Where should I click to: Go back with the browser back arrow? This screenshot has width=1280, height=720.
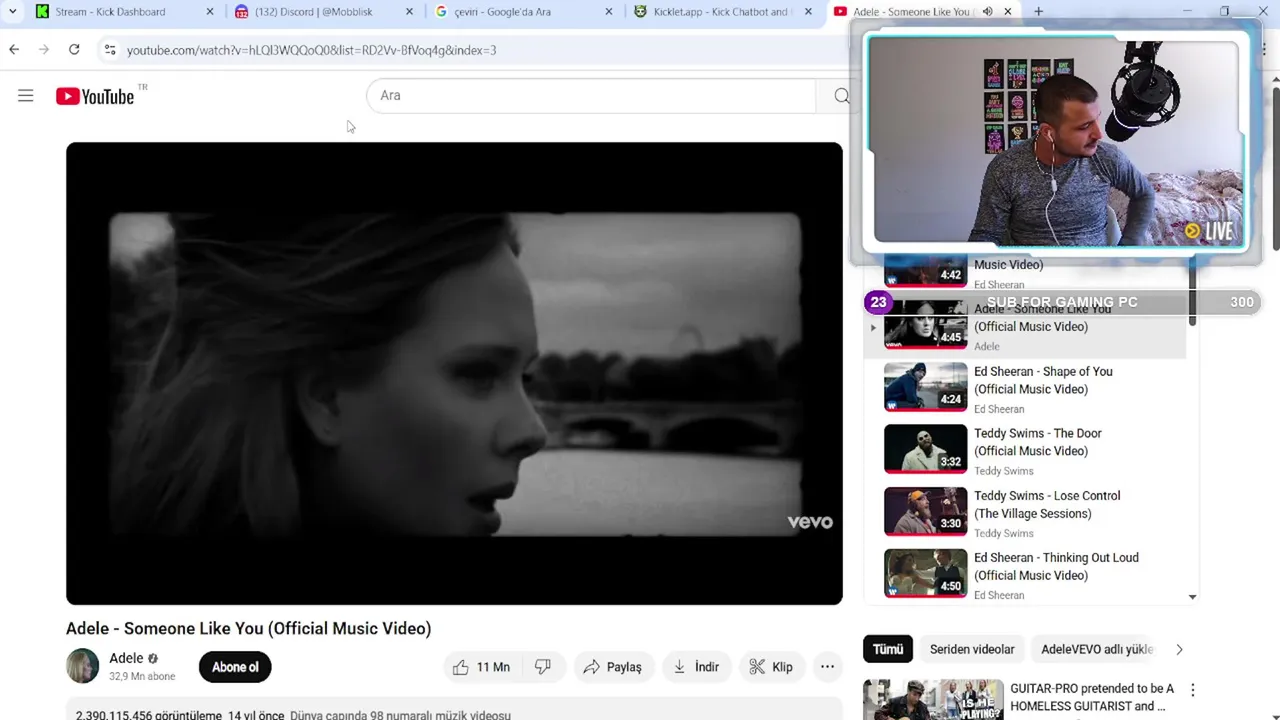pos(14,50)
